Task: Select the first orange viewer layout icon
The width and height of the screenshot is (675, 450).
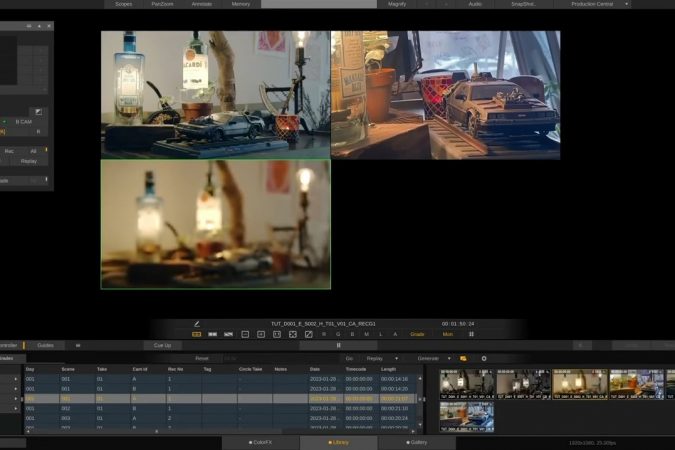Action: point(197,334)
